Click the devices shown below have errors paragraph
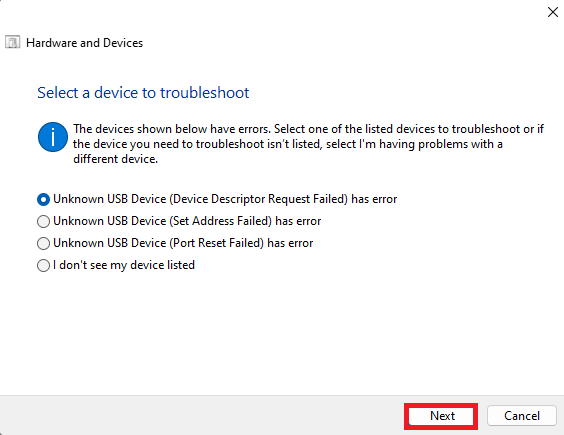 pos(308,144)
